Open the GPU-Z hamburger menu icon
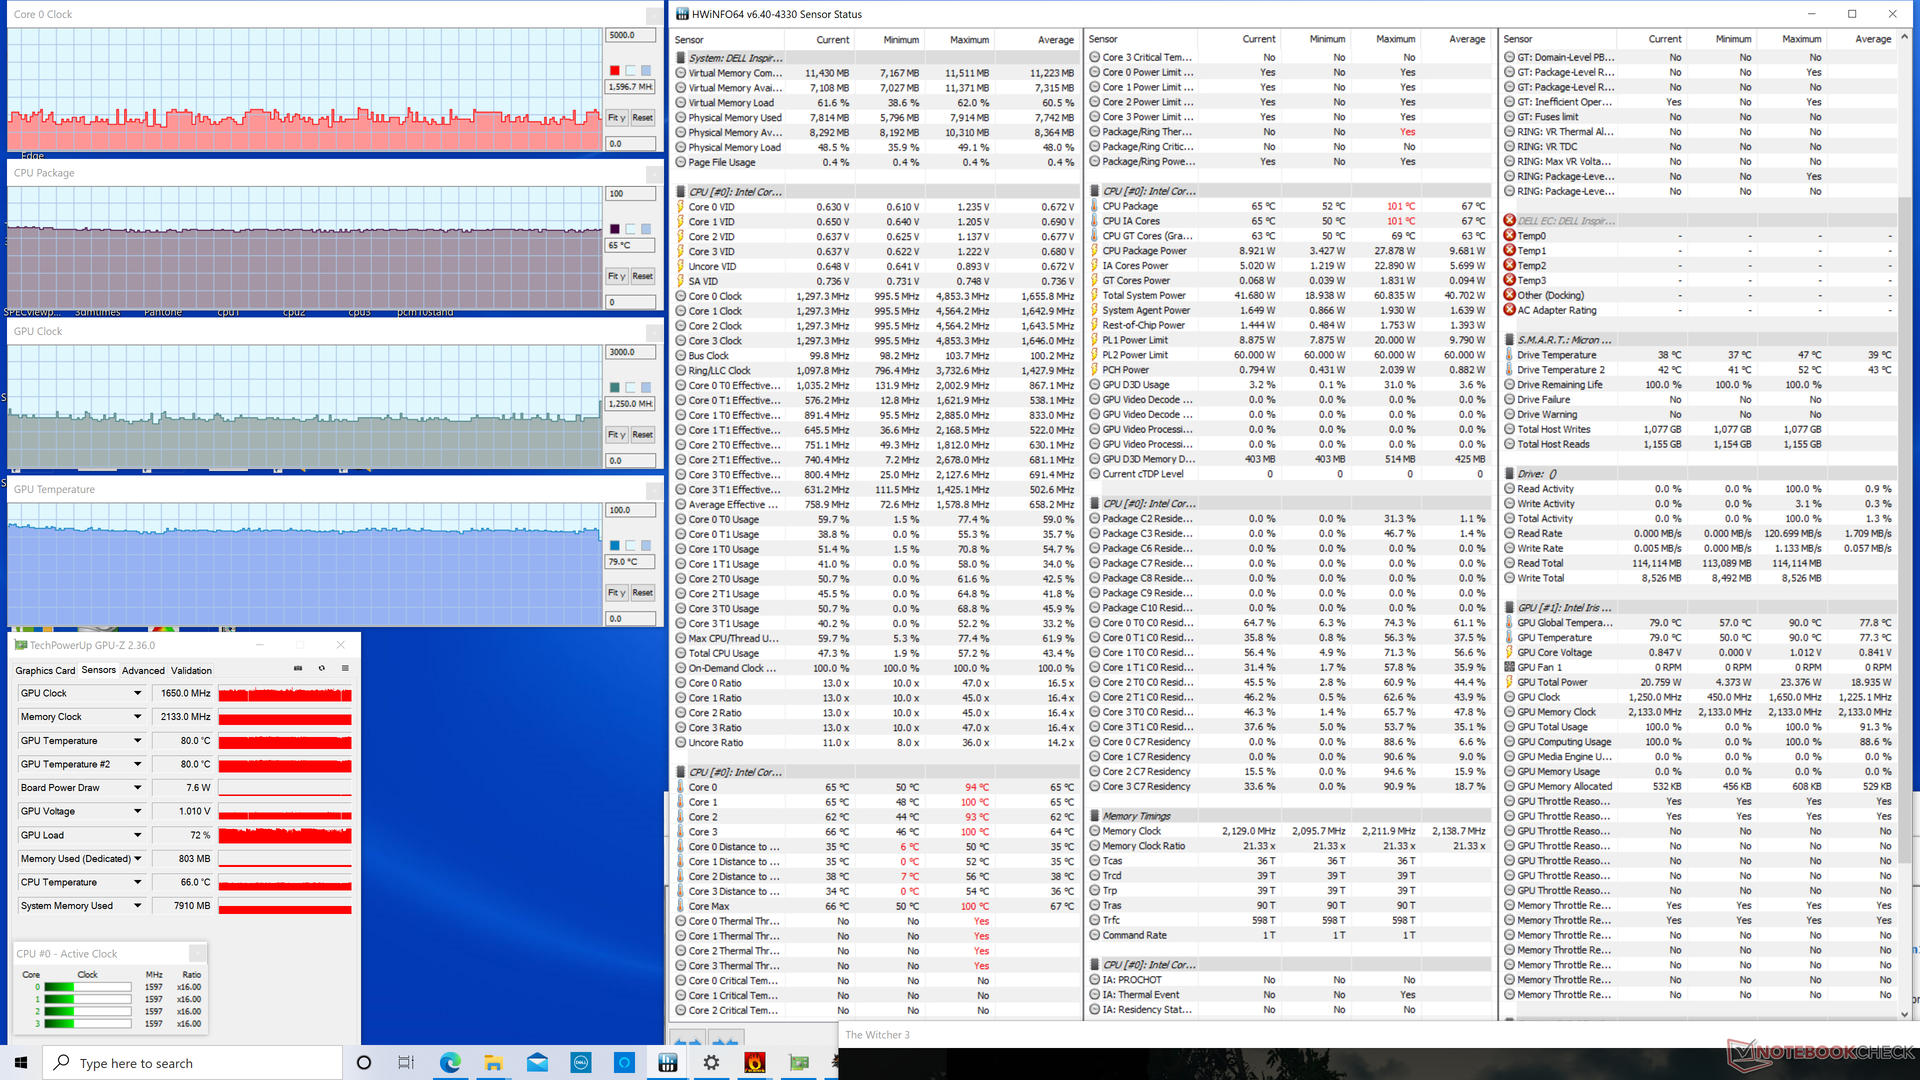 coord(345,669)
